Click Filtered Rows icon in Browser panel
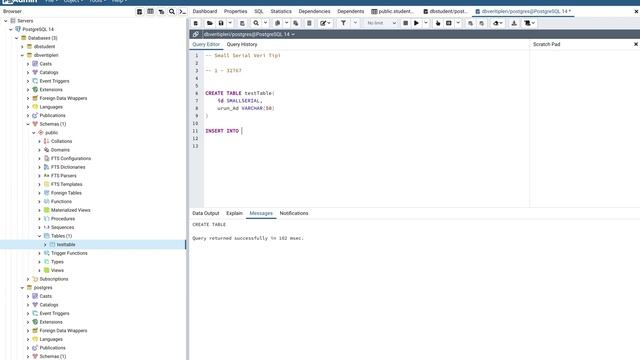The height and width of the screenshot is (360, 640). click(161, 12)
